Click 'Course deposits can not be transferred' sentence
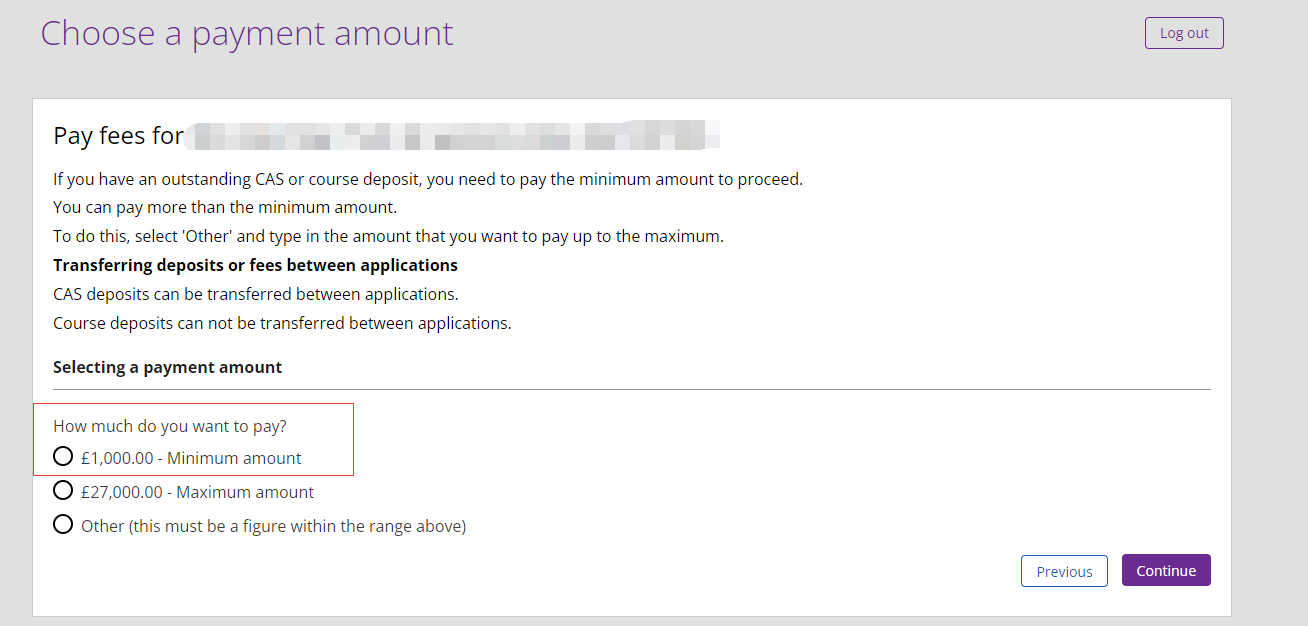The width and height of the screenshot is (1308, 626). click(x=282, y=323)
